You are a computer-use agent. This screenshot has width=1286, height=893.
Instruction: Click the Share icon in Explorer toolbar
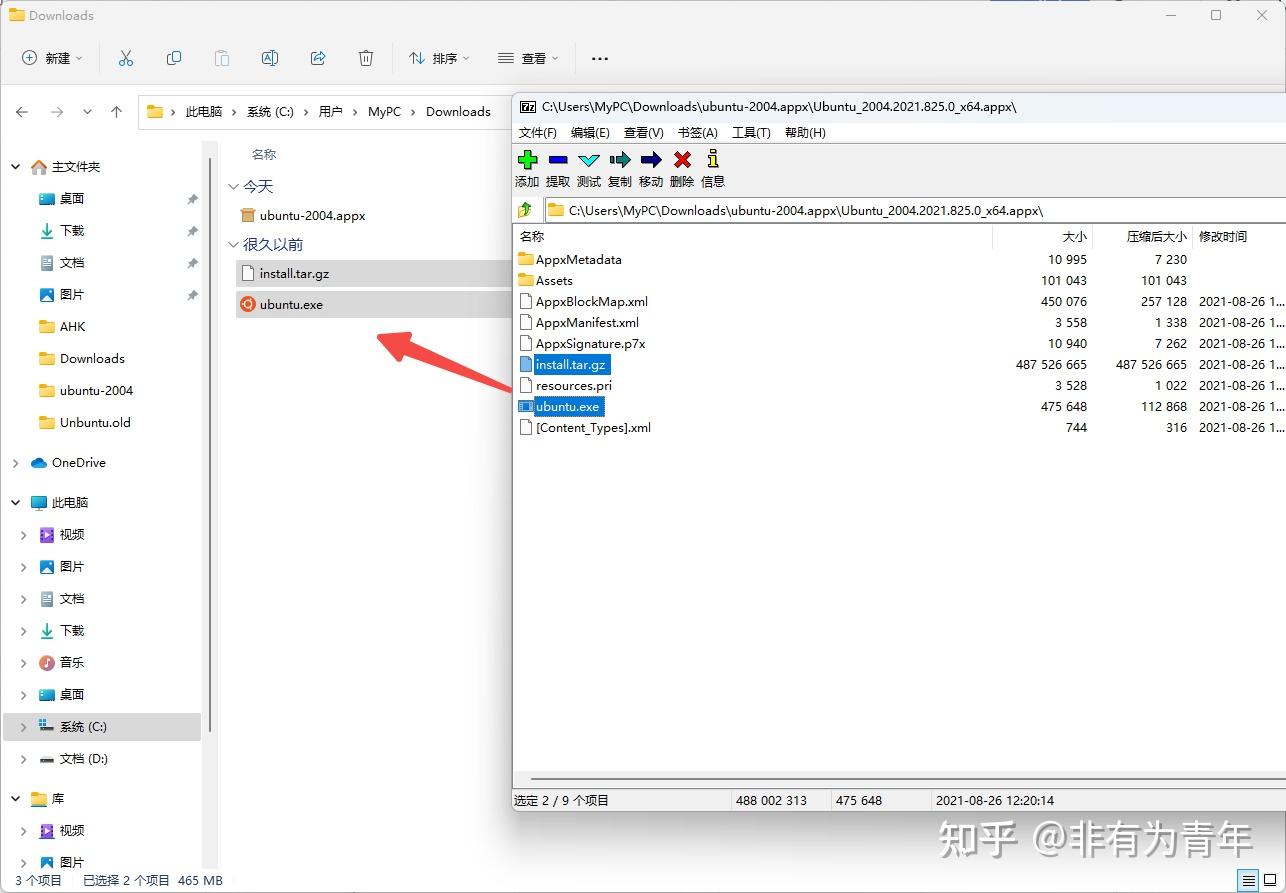[x=318, y=58]
